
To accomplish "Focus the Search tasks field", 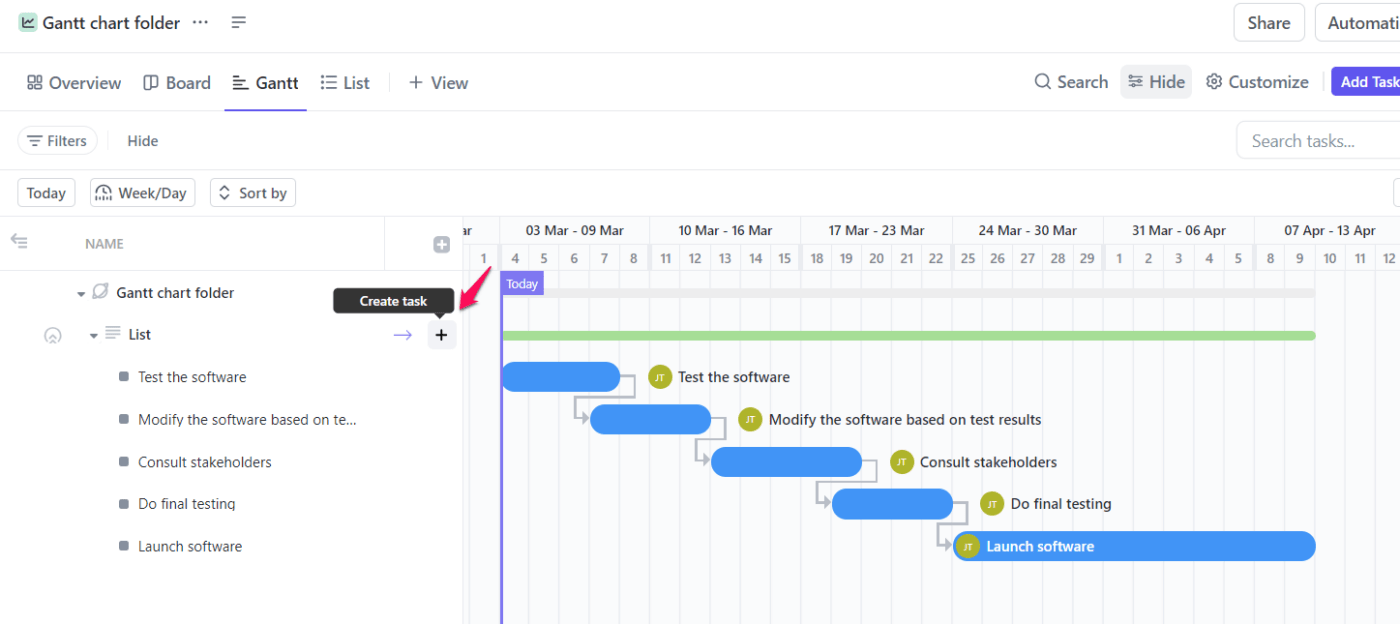I will [x=1318, y=141].
